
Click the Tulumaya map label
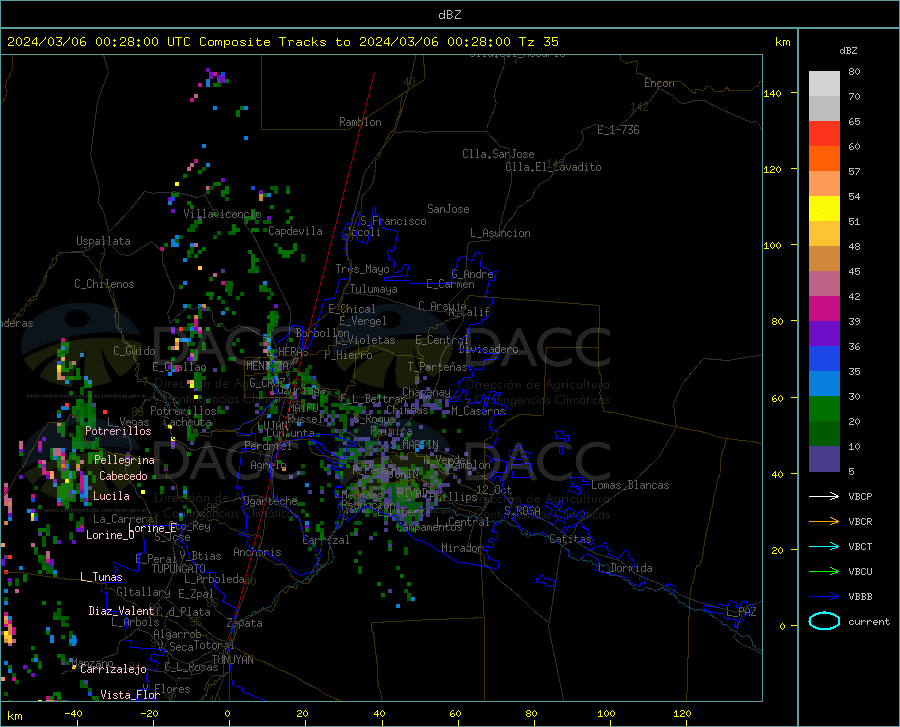pyautogui.click(x=374, y=289)
